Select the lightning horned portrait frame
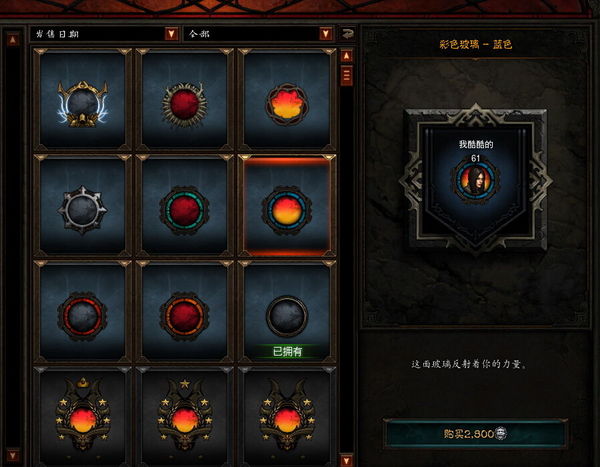This screenshot has width=600, height=467. point(82,100)
